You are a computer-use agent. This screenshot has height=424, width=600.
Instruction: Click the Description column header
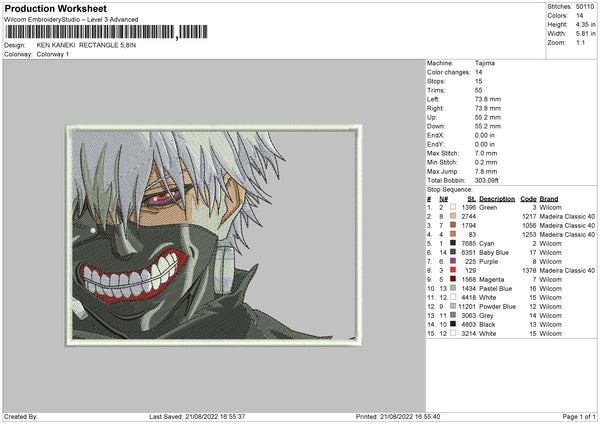point(497,199)
